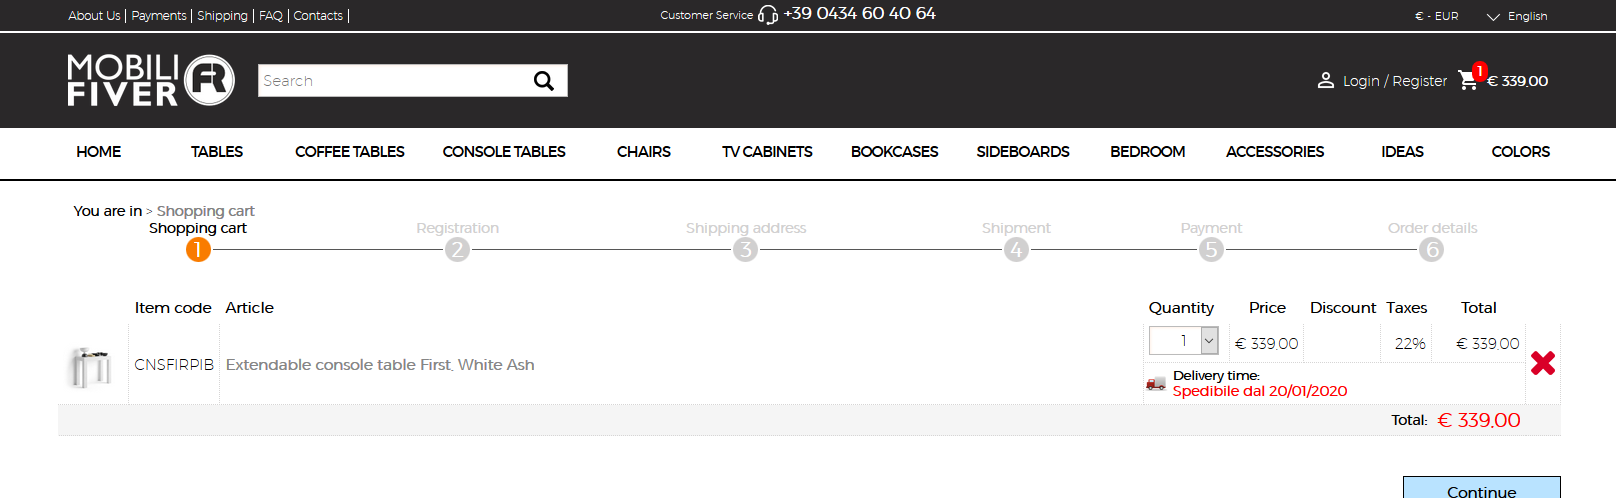Open the BOOKCASES menu
Image resolution: width=1616 pixels, height=498 pixels.
tap(895, 152)
